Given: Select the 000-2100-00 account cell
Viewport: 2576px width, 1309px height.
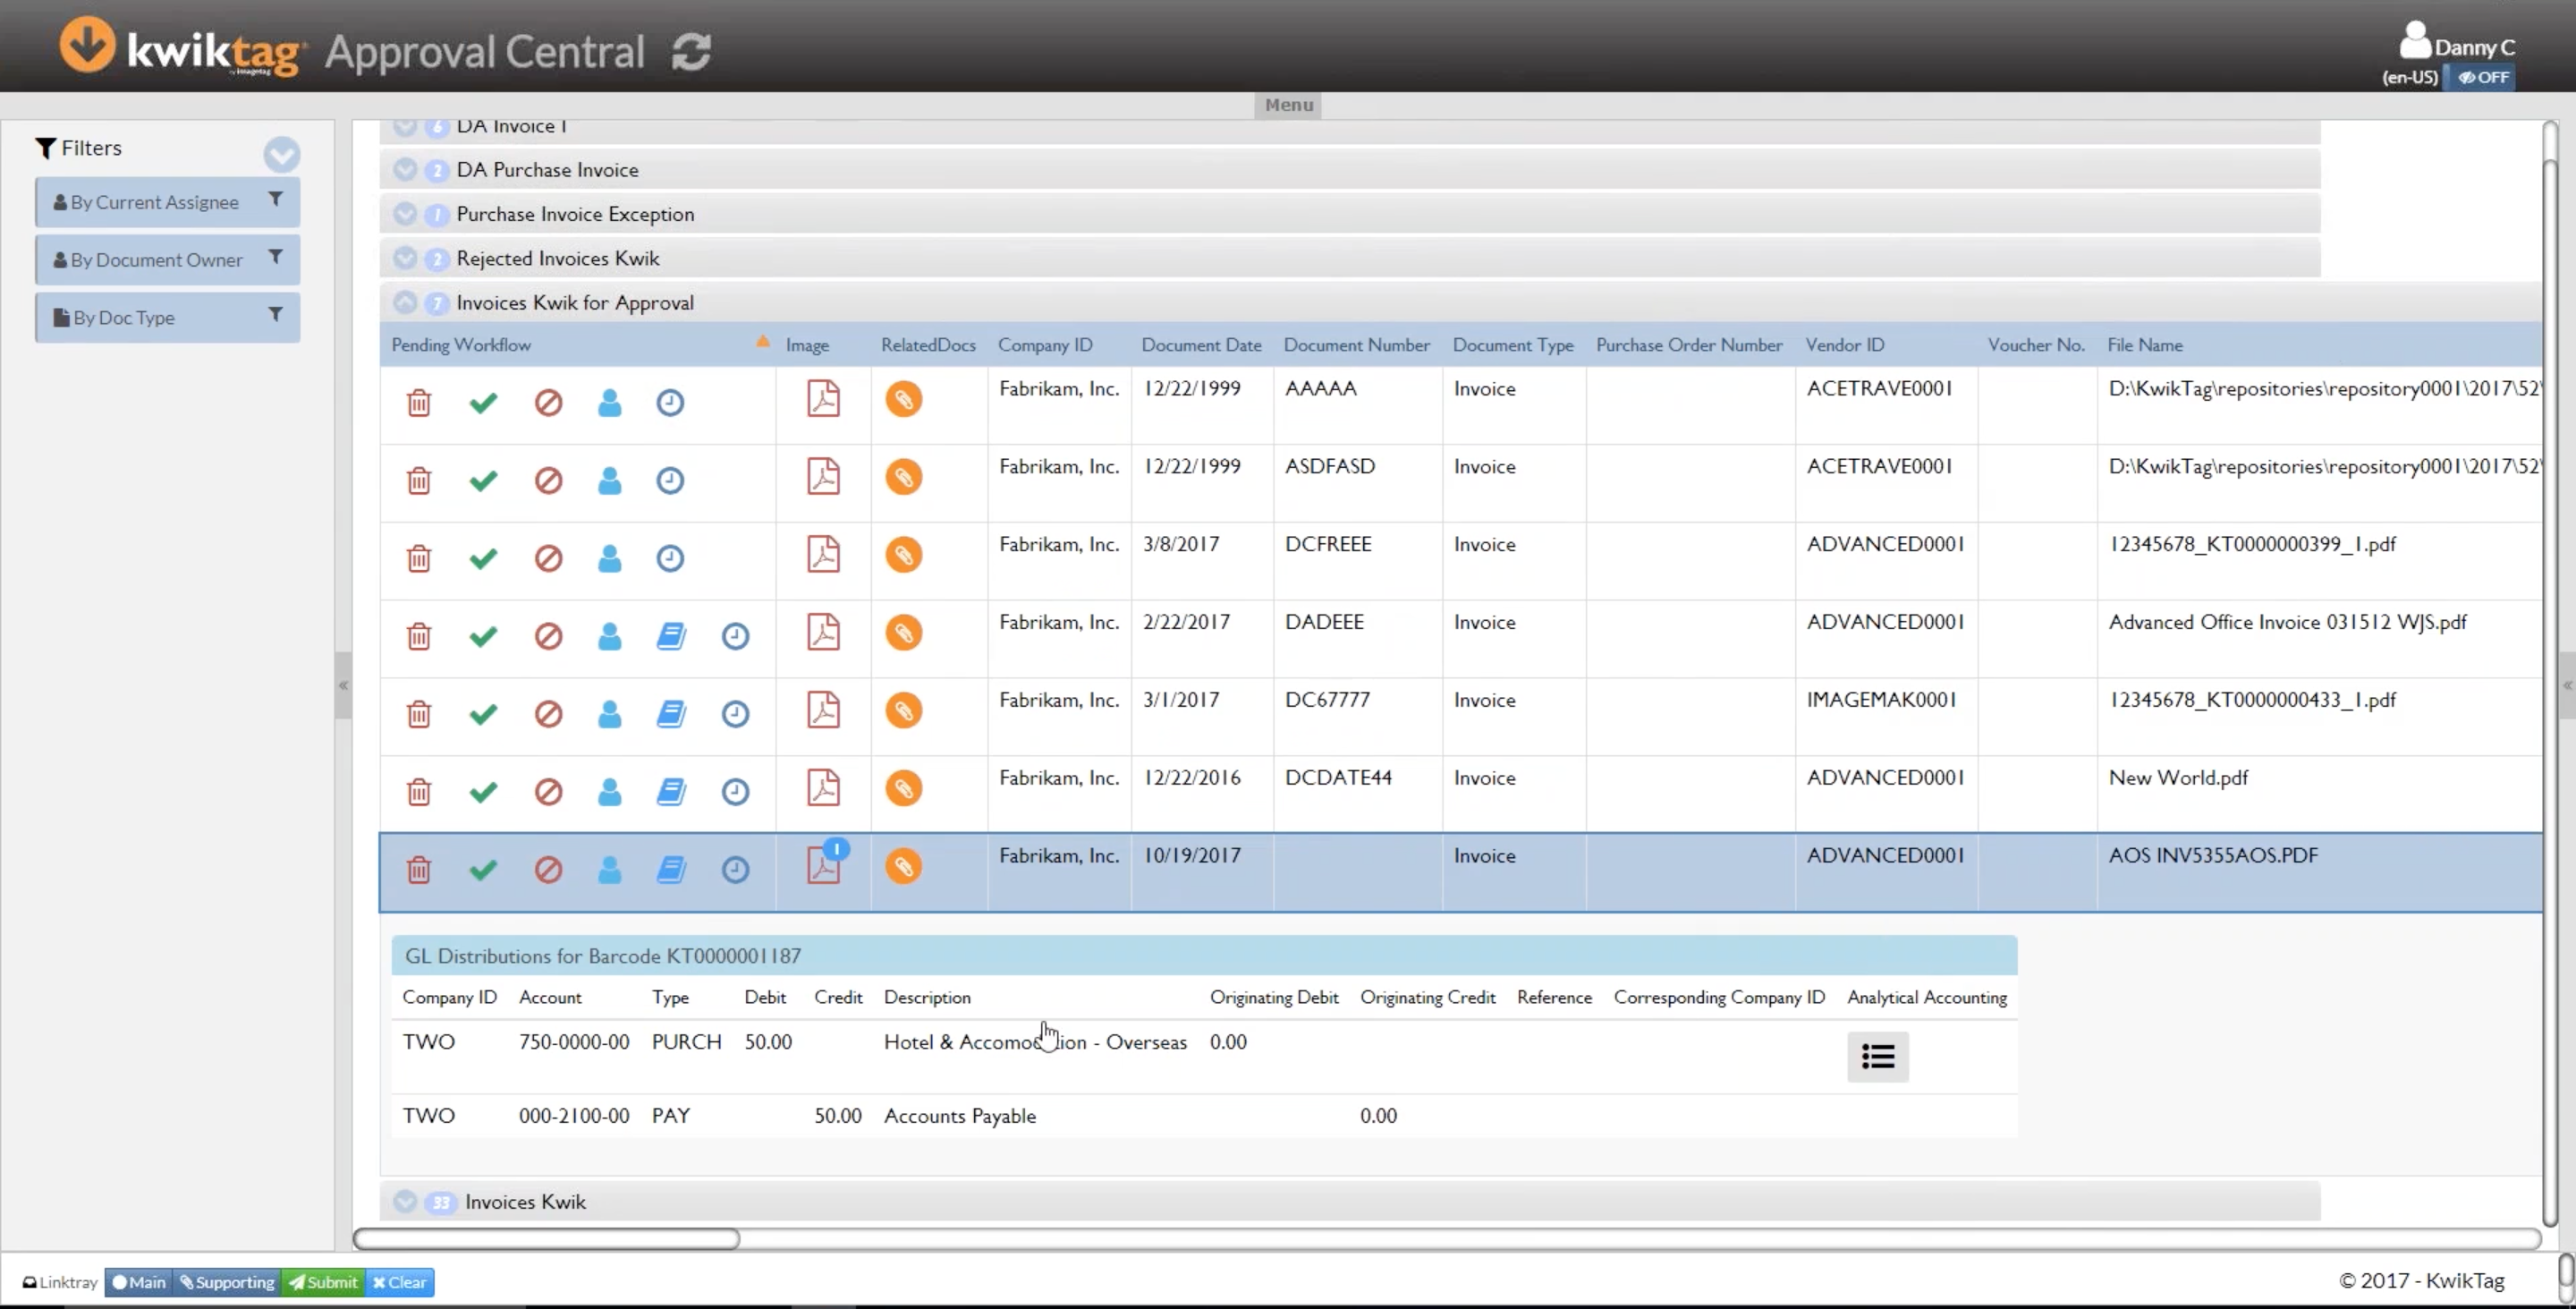Looking at the screenshot, I should 574,1116.
